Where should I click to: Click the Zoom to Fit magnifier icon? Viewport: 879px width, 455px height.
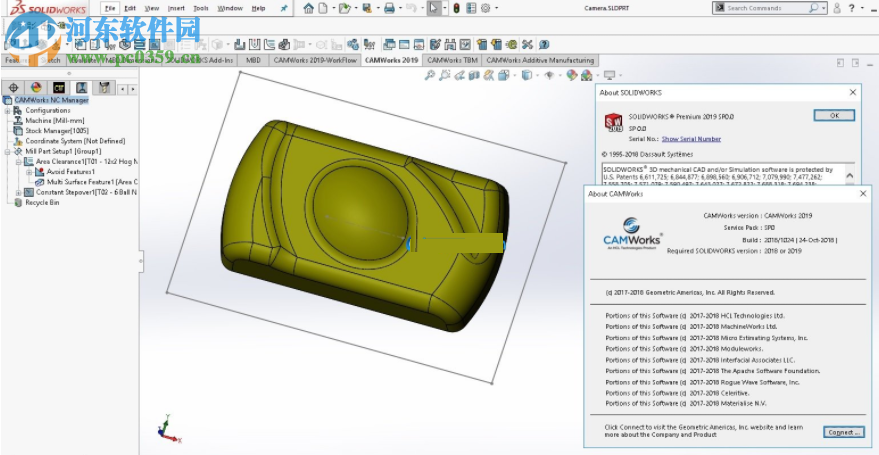point(431,75)
